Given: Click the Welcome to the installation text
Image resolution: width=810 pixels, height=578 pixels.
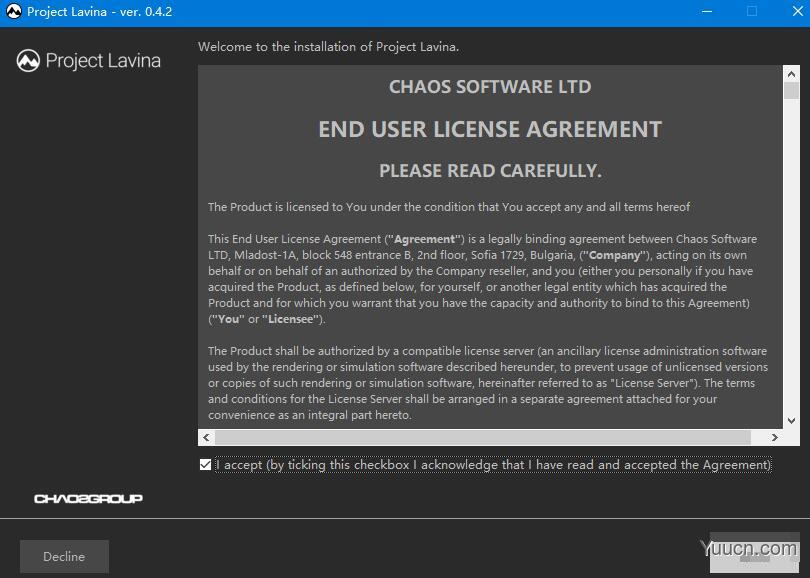Looking at the screenshot, I should 329,46.
